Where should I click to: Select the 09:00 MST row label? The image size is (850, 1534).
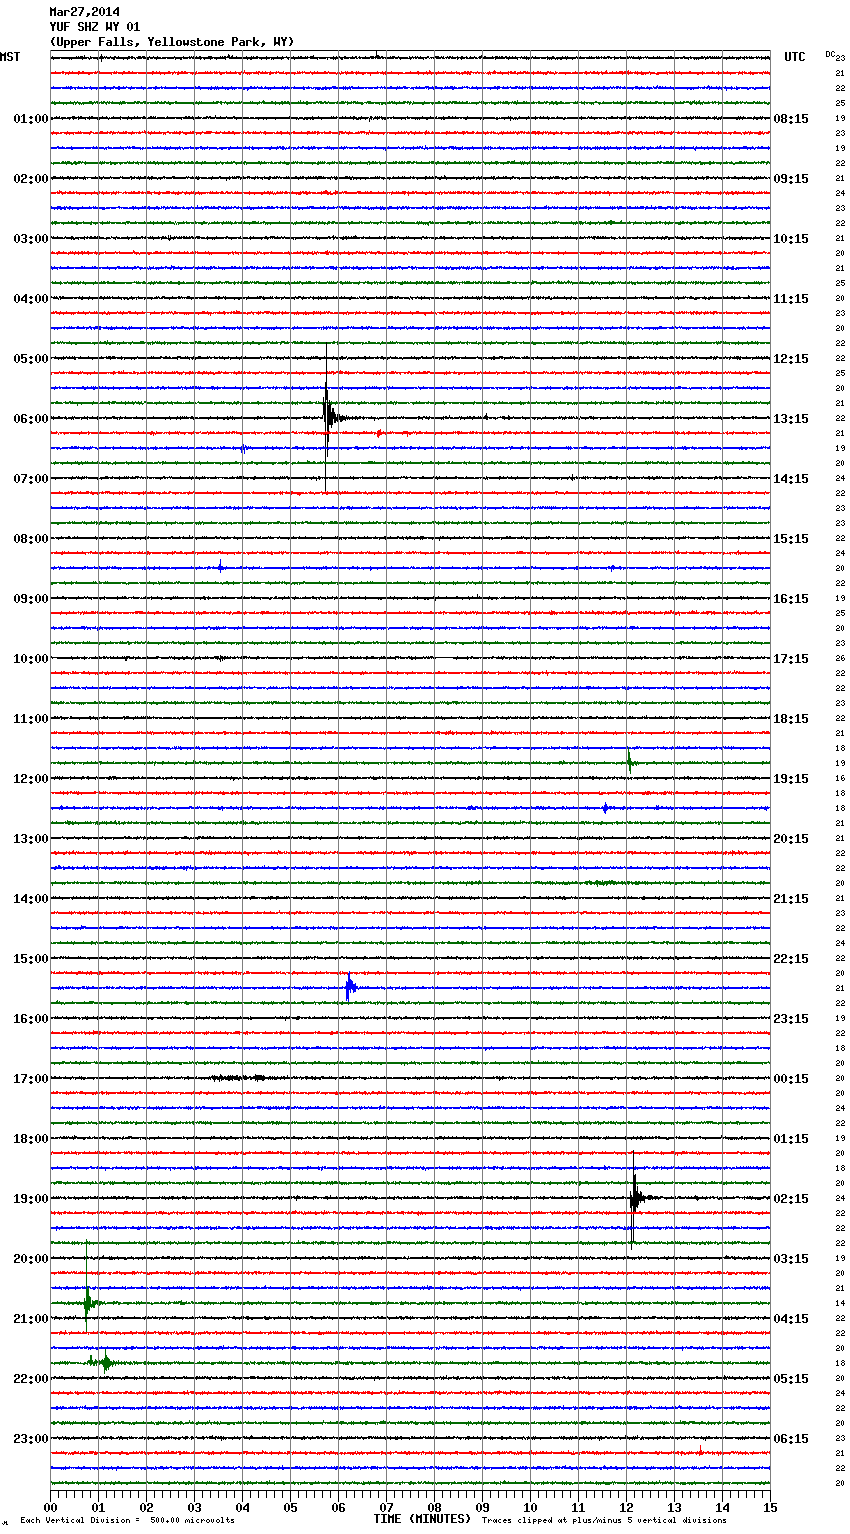(31, 599)
